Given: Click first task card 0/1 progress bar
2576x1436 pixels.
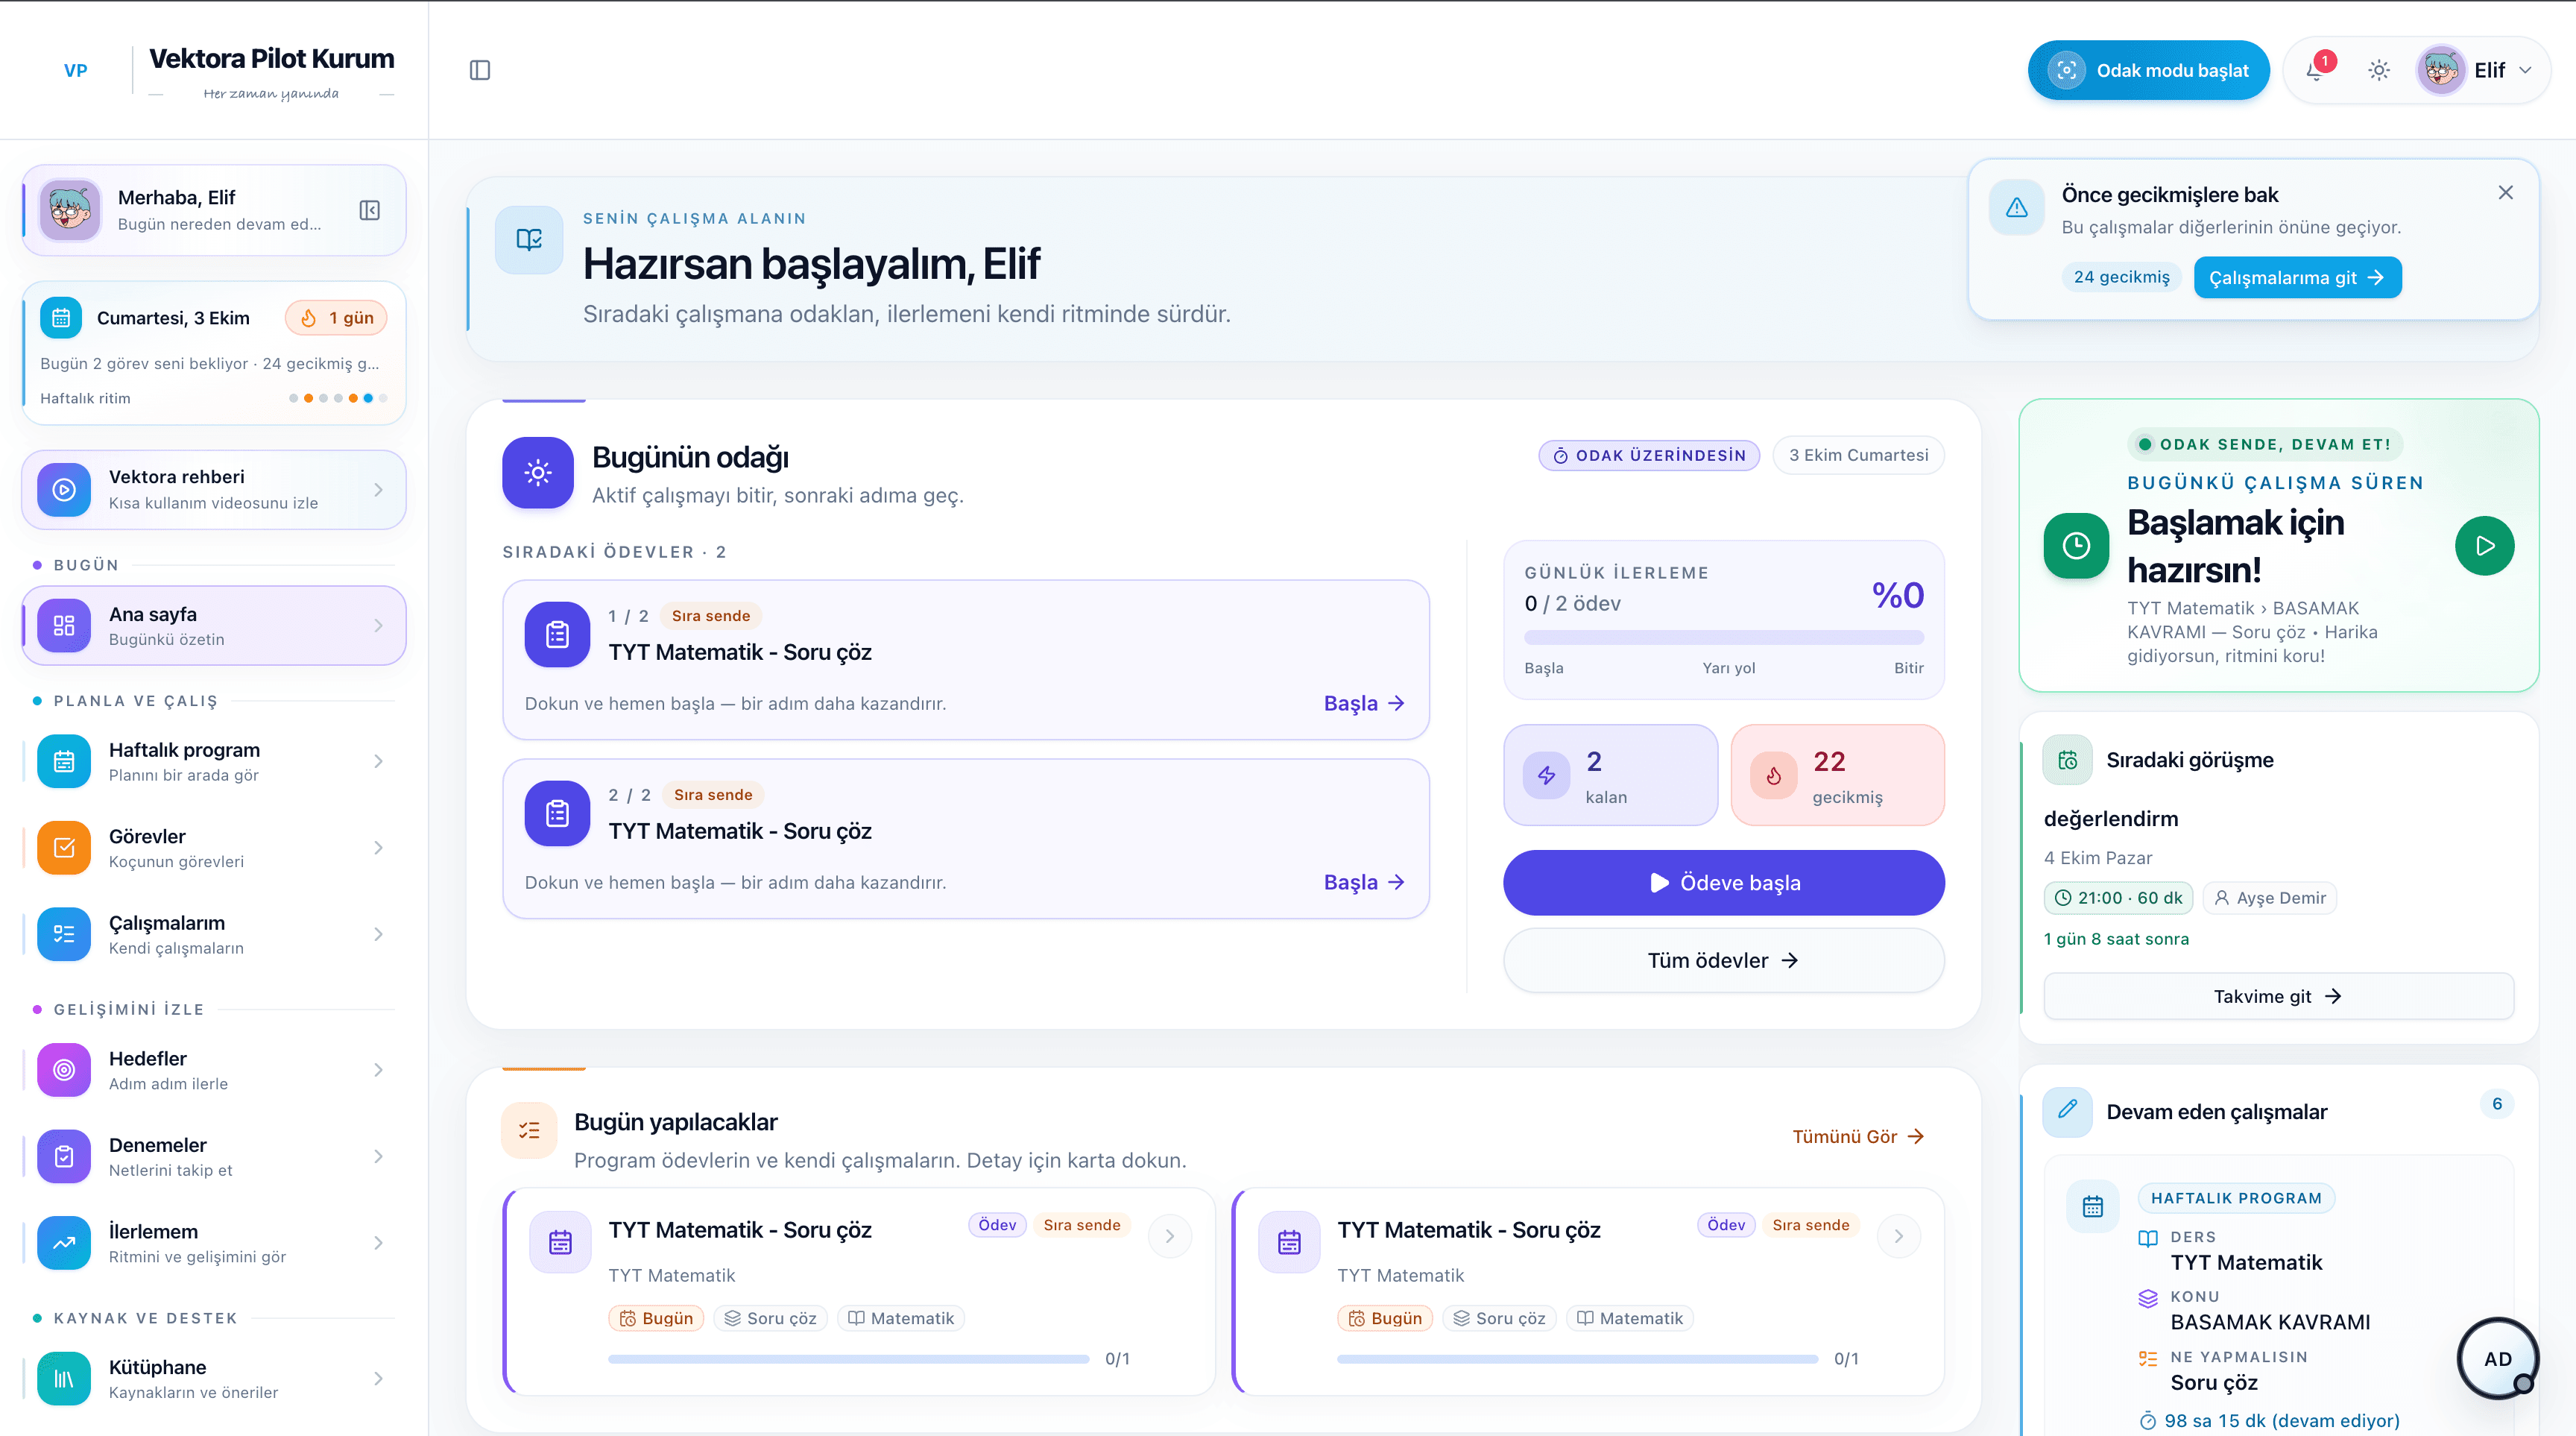Looking at the screenshot, I should [848, 1359].
